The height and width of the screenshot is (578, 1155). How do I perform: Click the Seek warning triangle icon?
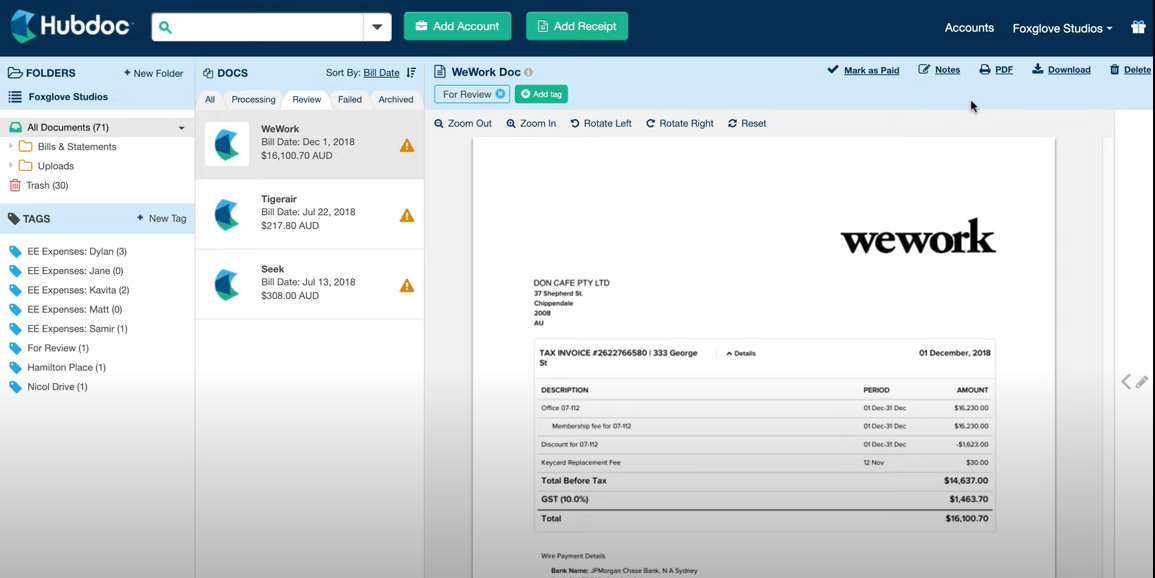[407, 286]
